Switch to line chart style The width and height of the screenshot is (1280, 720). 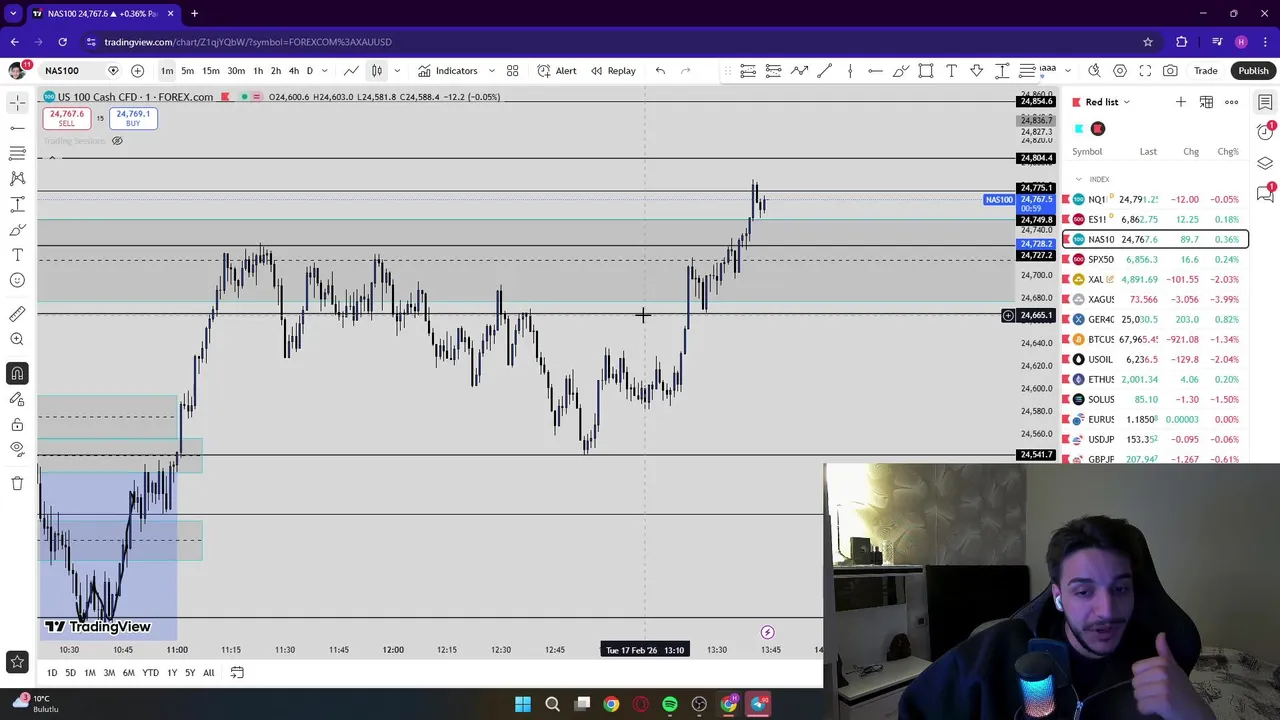click(352, 71)
